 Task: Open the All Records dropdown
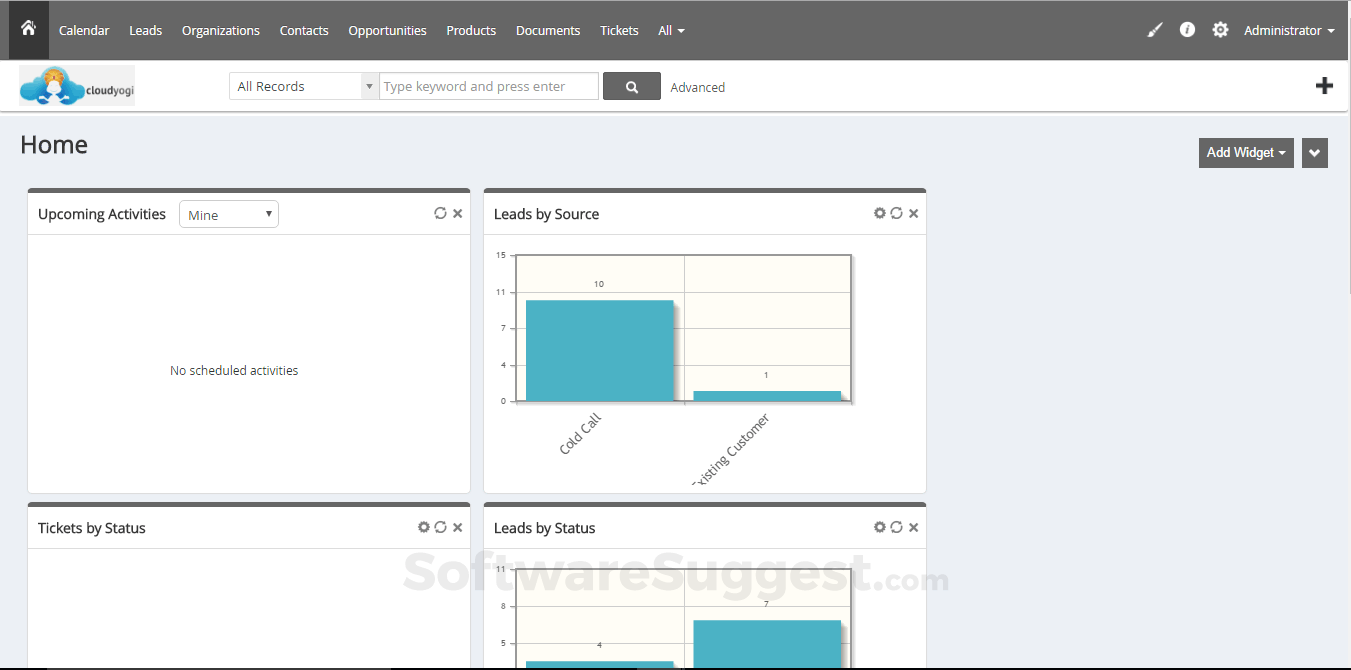304,86
